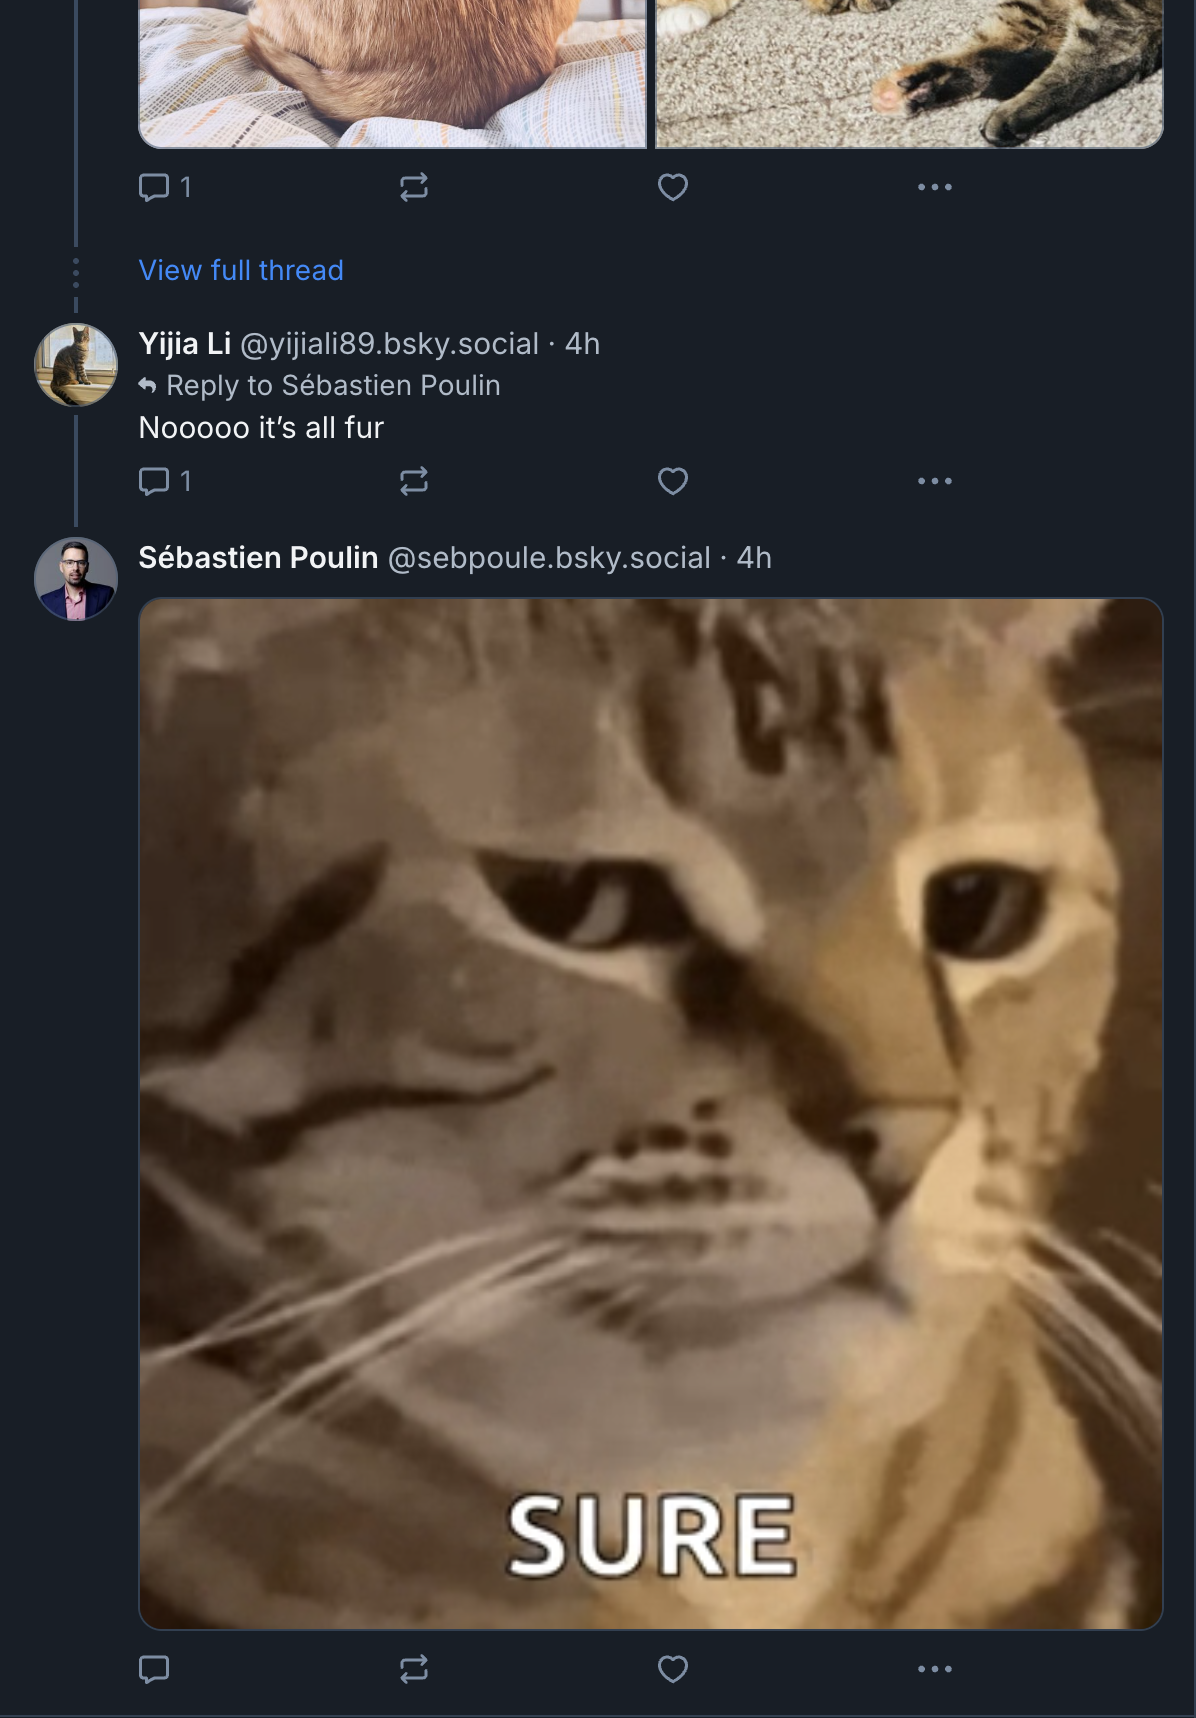Open the SURE cat GIF
The image size is (1196, 1718).
[x=651, y=1113]
